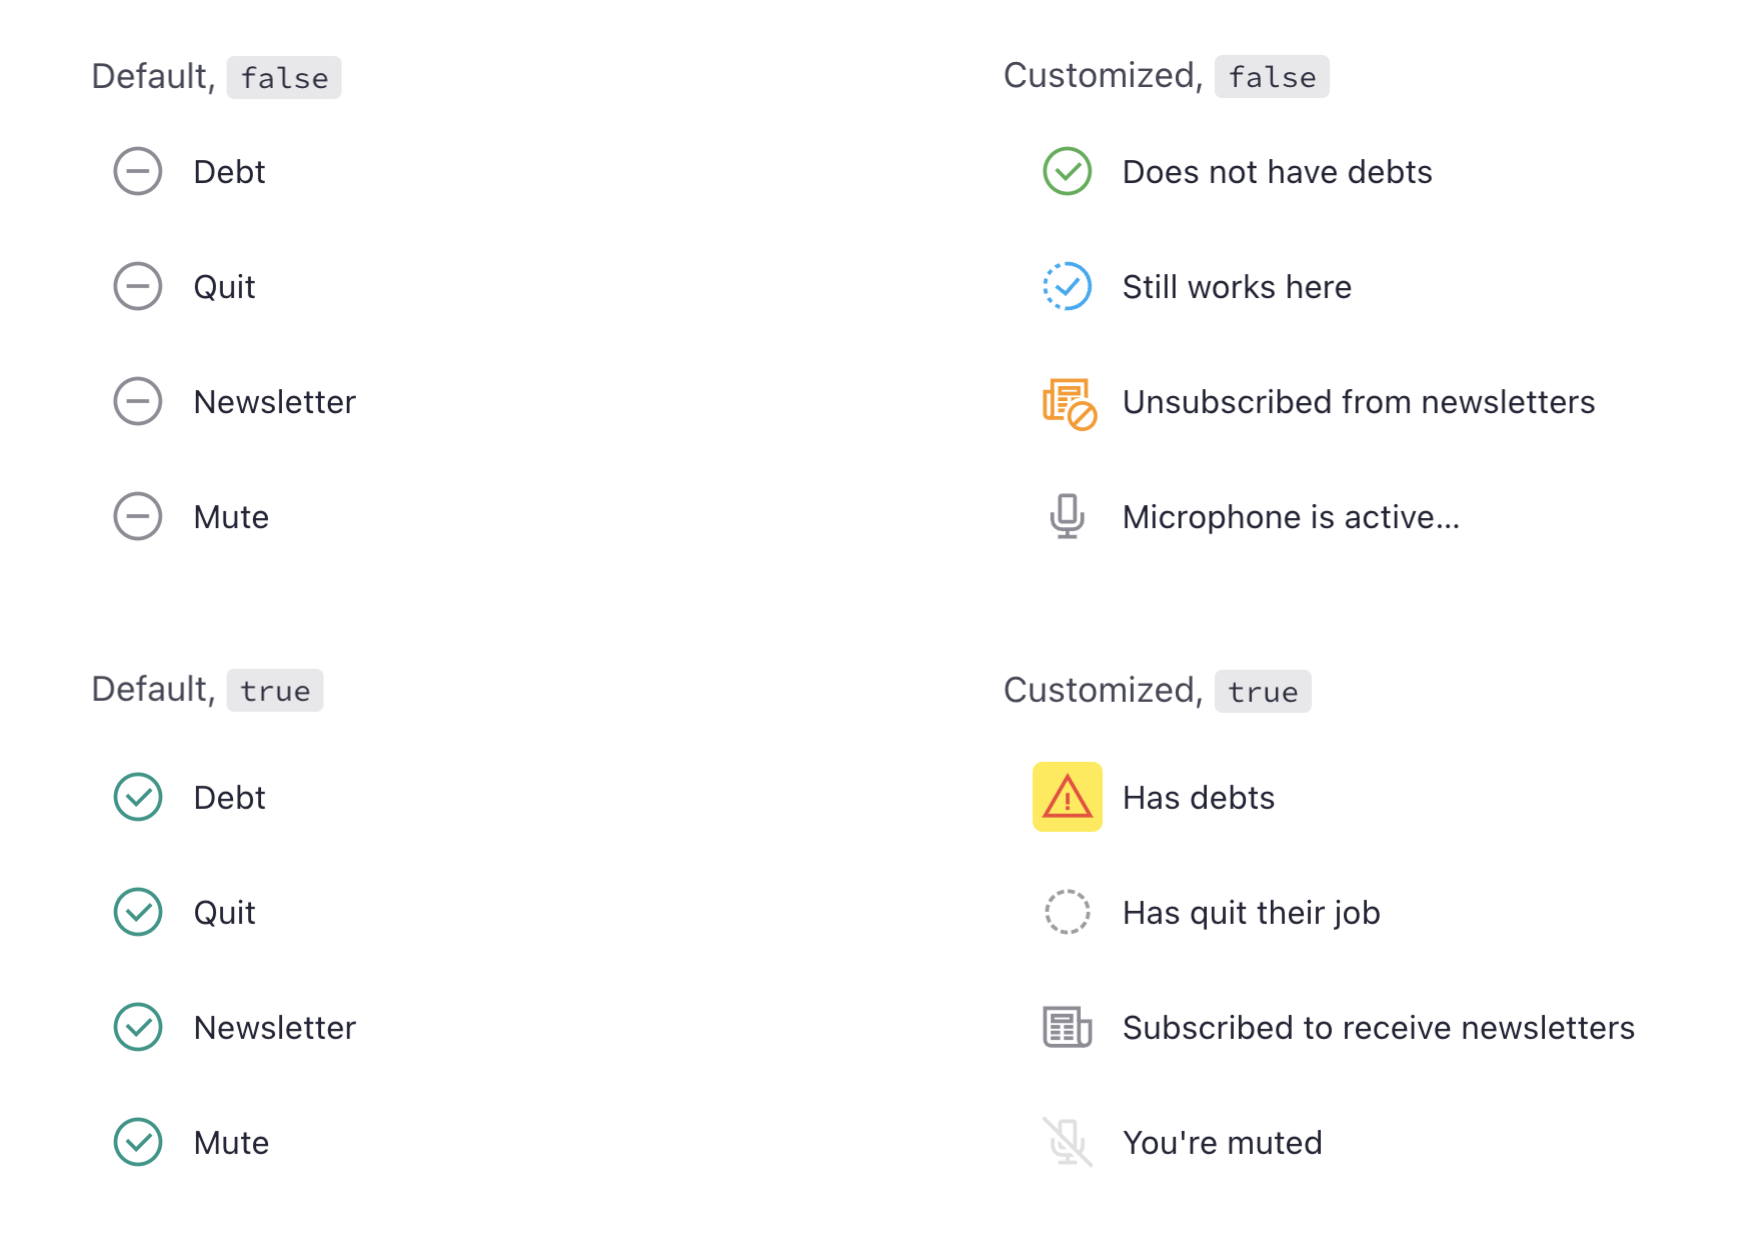
Task: Click the teal checkmark next to Newsletter
Action: pyautogui.click(x=138, y=1027)
